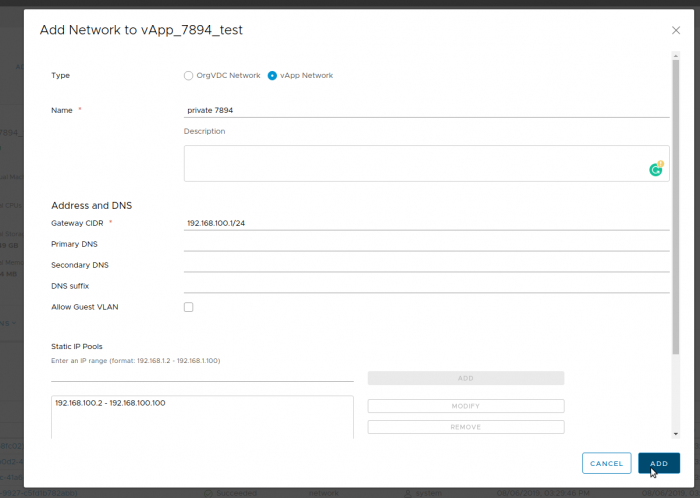Close the Add Network dialog

[x=676, y=30]
